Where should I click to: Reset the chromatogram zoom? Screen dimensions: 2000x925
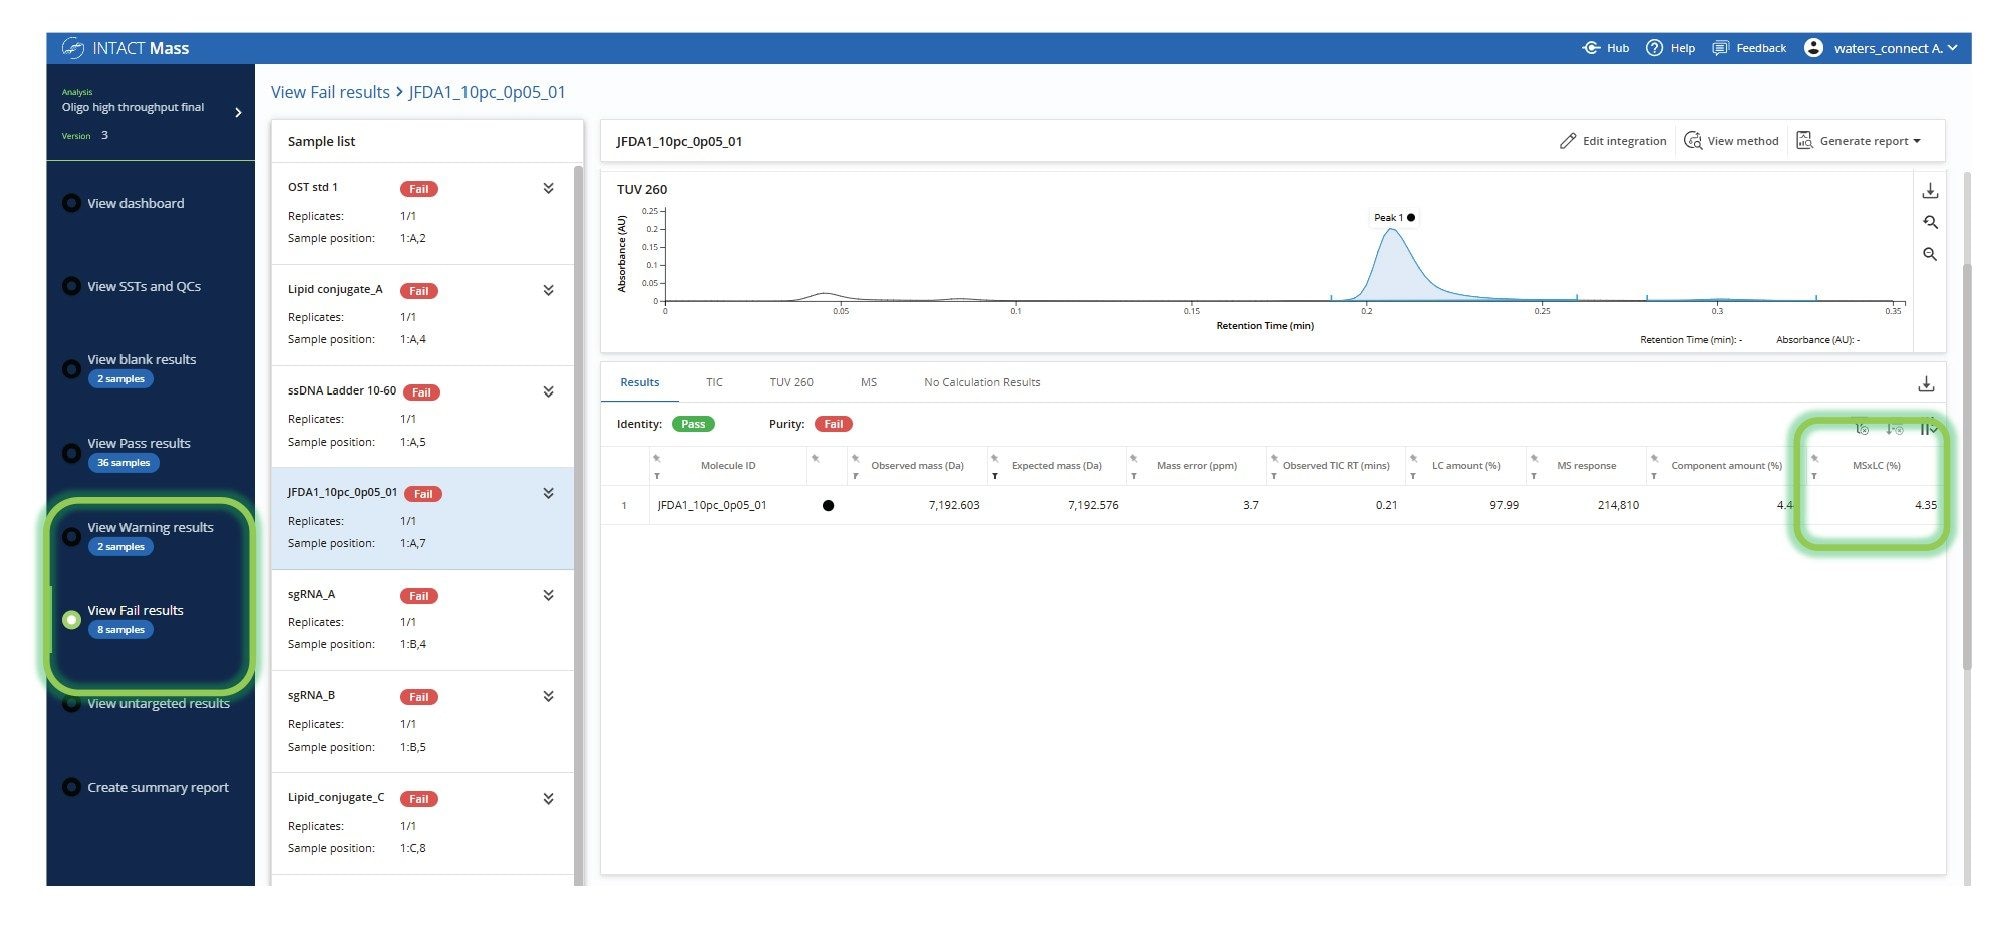coord(1930,223)
